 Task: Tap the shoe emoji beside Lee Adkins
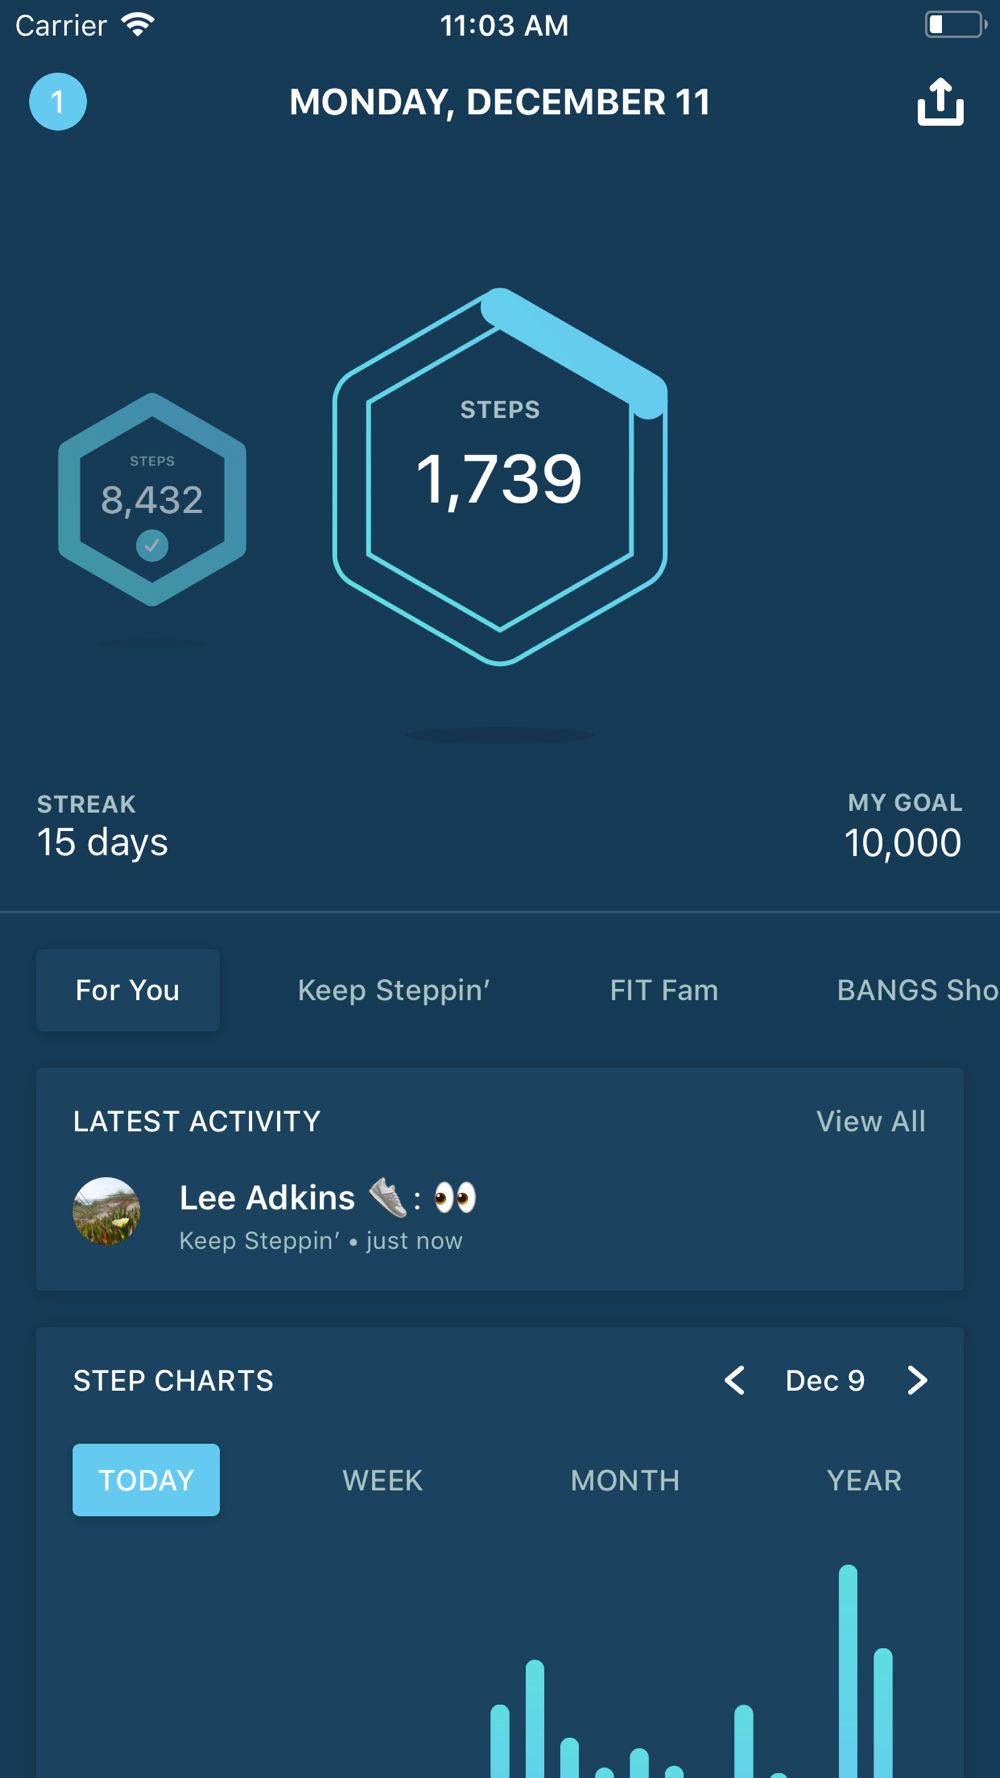pyautogui.click(x=388, y=1197)
